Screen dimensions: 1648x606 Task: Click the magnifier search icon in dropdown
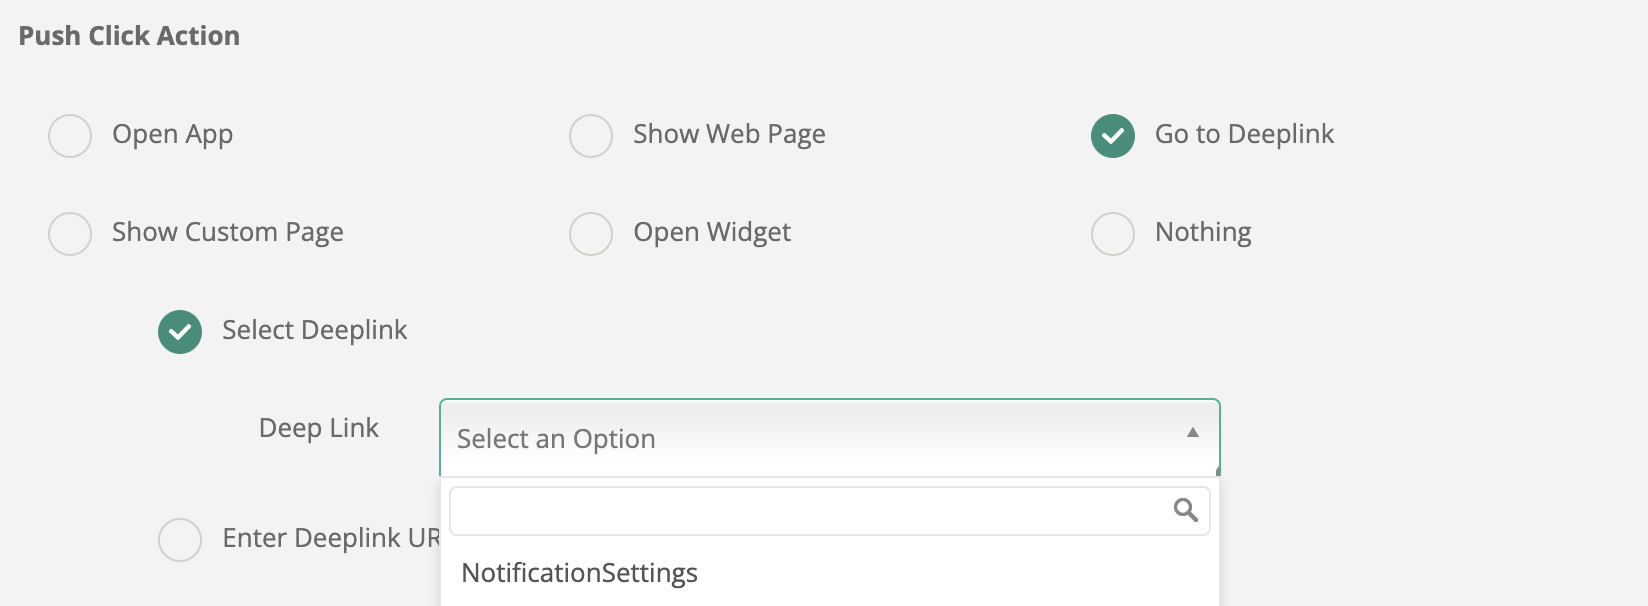tap(1185, 510)
